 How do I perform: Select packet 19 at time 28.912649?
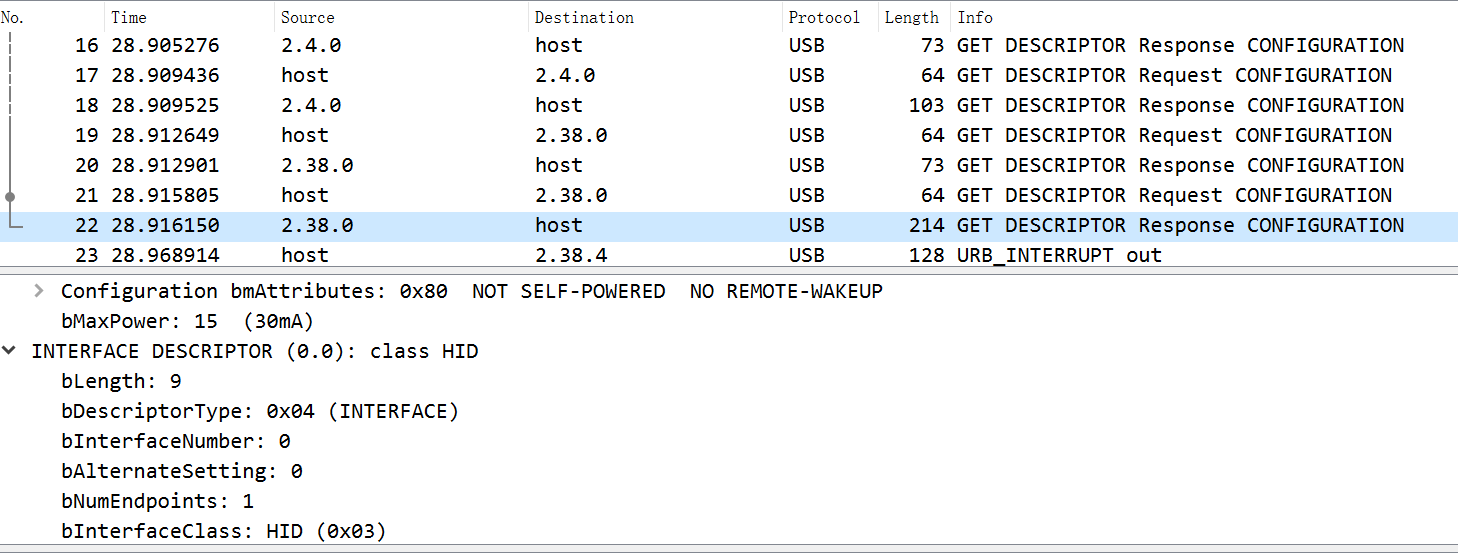[x=700, y=135]
